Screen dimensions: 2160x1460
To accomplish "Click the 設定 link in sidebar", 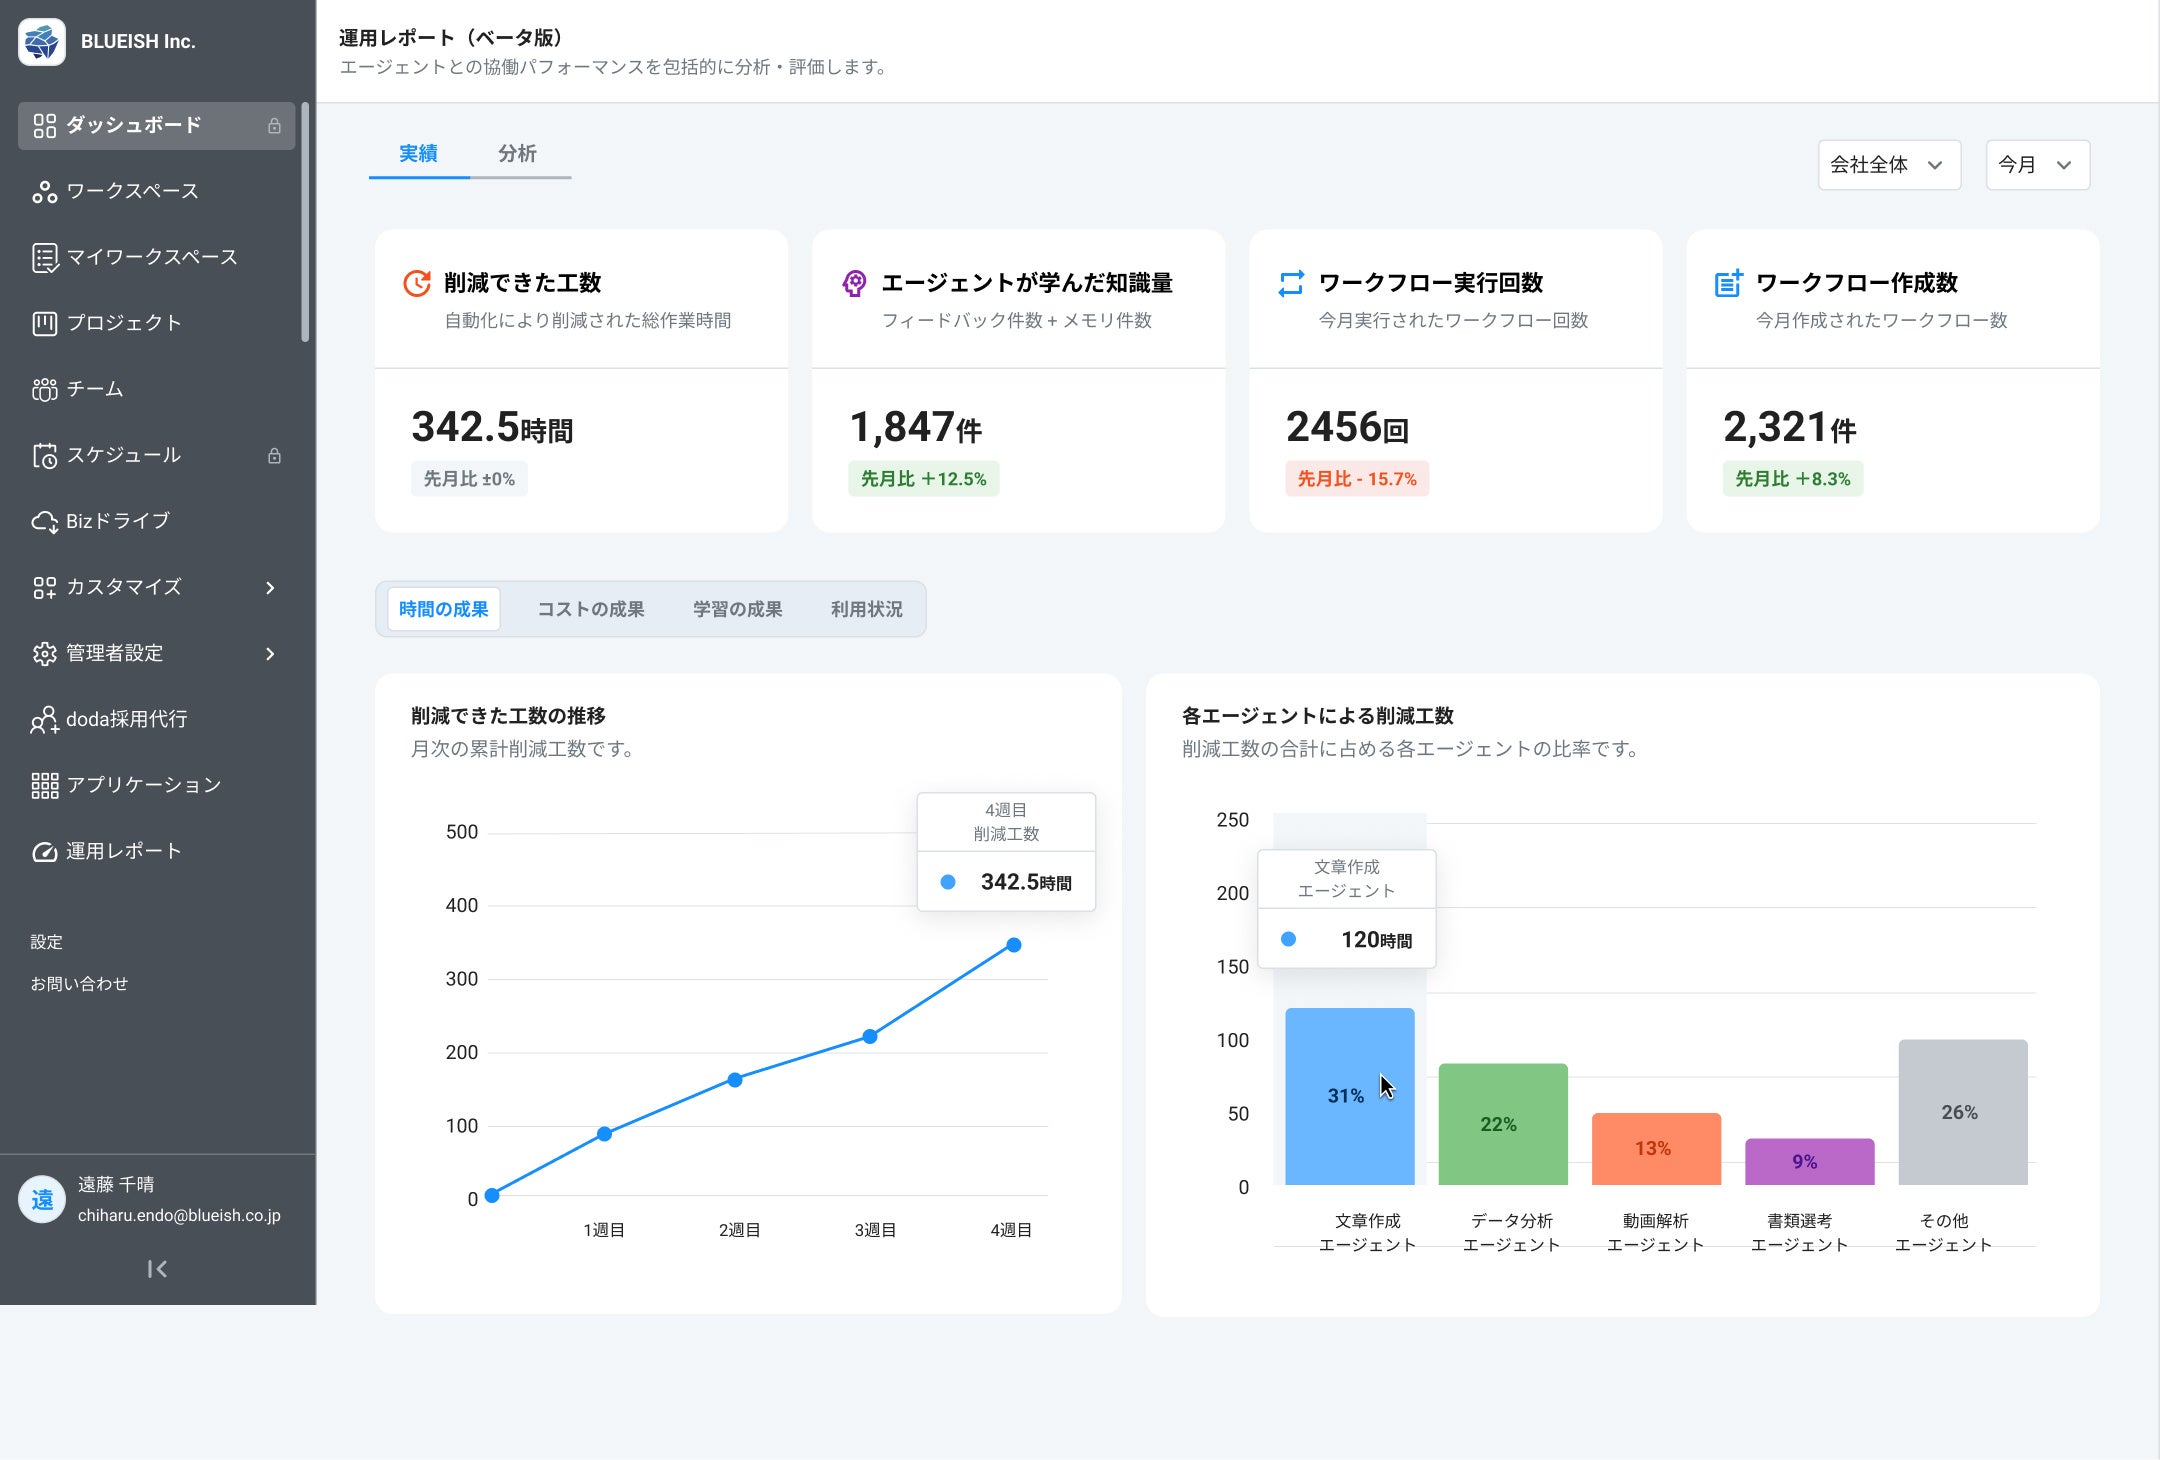I will pyautogui.click(x=46, y=942).
